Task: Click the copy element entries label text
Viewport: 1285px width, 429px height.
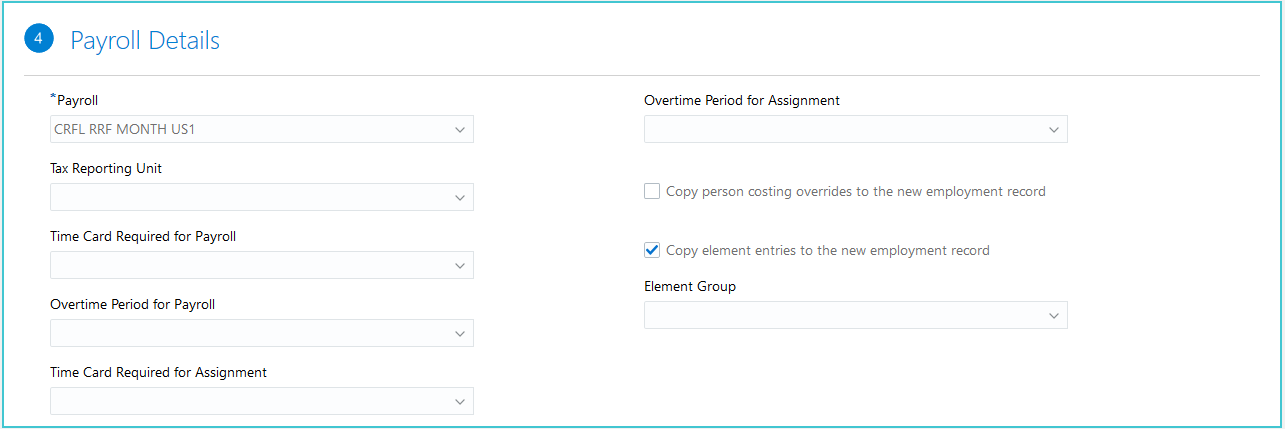Action: pos(827,250)
